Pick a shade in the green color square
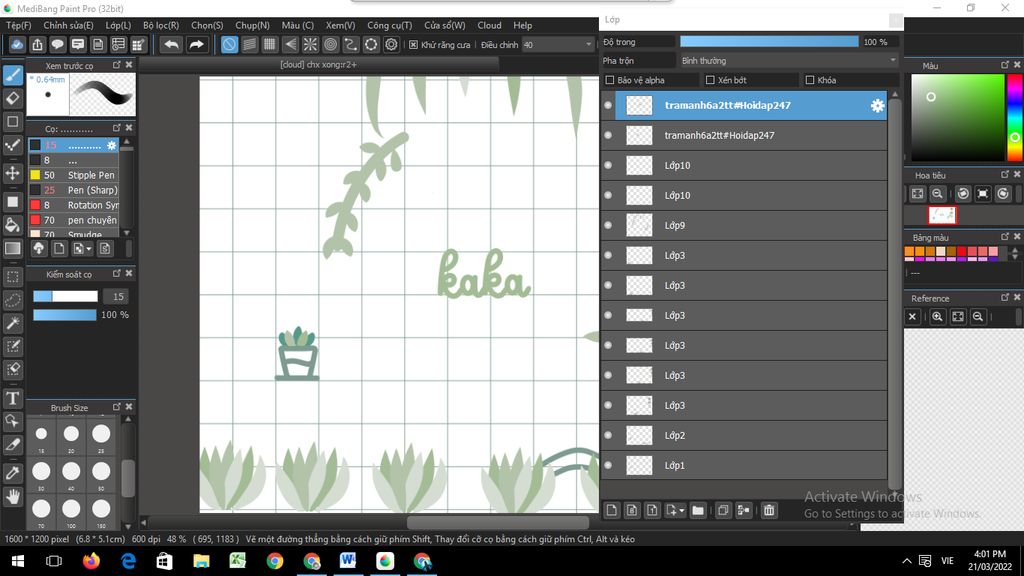 click(957, 118)
